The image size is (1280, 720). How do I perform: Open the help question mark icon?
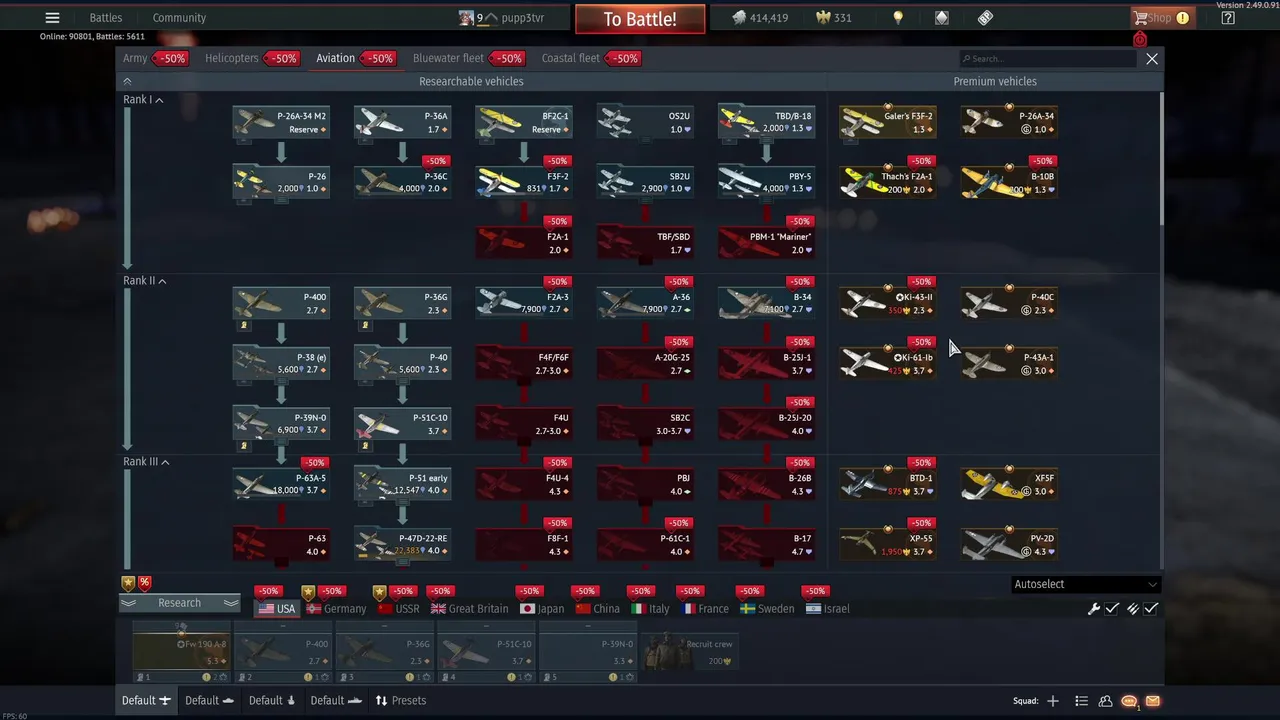(1228, 17)
